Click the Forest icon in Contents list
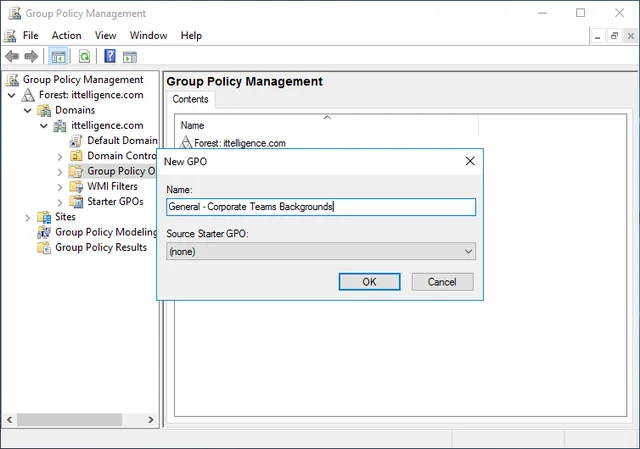This screenshot has width=640, height=449. tap(186, 142)
